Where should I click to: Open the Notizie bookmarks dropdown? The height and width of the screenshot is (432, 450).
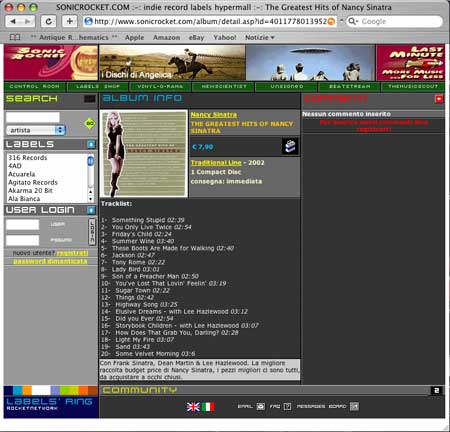pos(260,37)
